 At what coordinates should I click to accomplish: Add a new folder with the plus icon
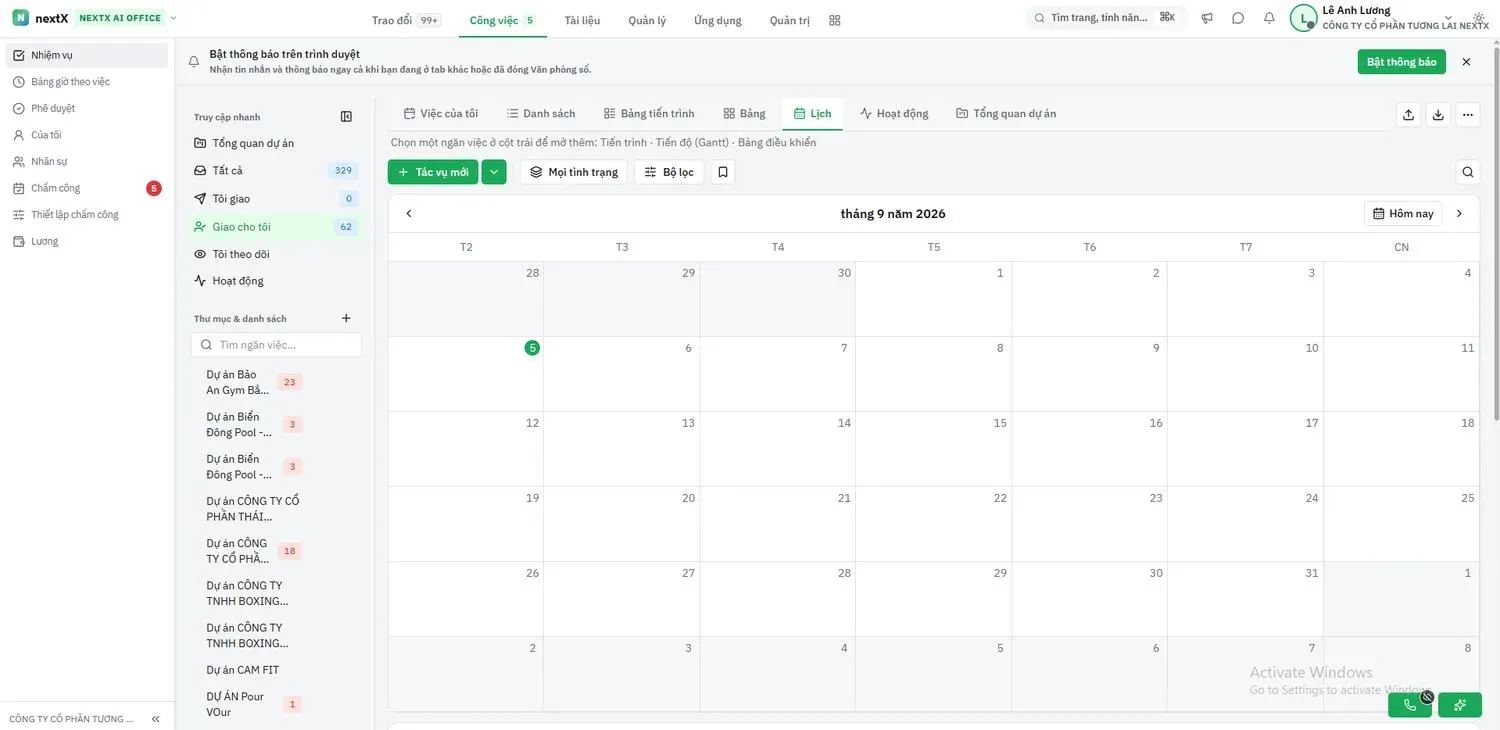coord(346,318)
